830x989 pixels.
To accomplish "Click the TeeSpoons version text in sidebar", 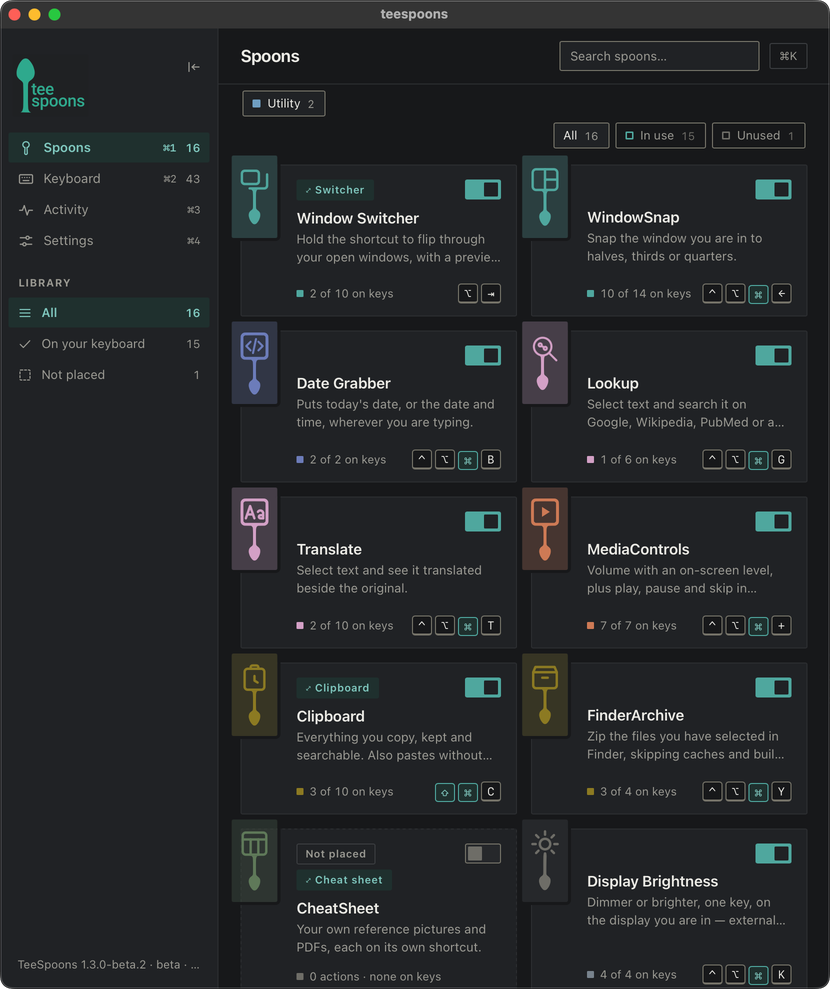I will click(x=108, y=964).
